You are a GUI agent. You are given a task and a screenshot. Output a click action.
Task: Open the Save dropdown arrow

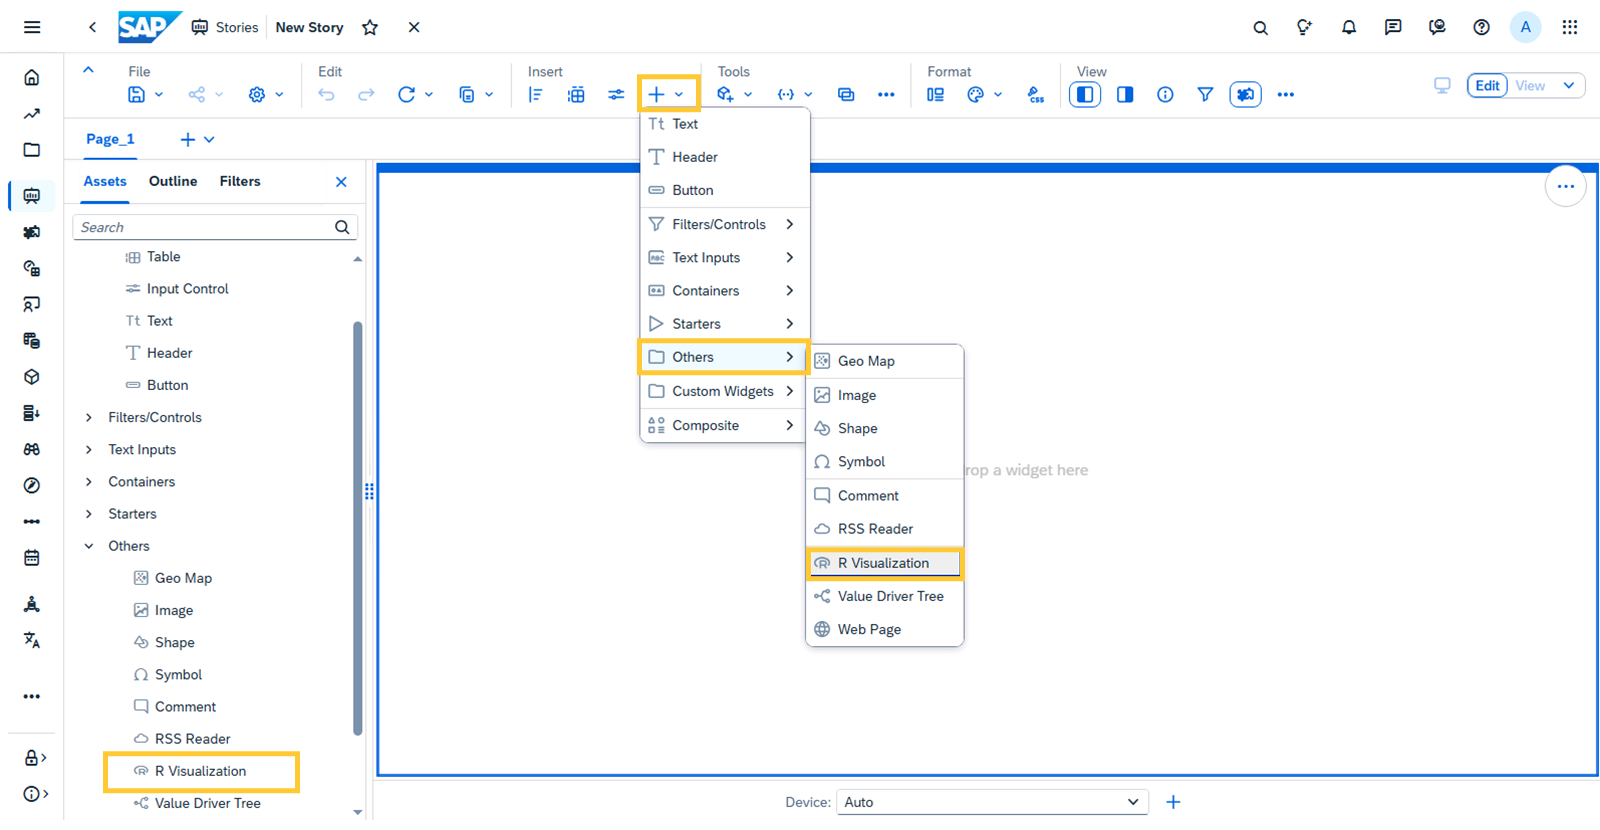159,94
